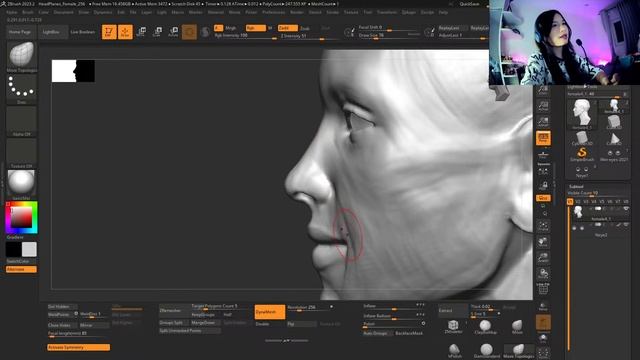Select the Move brush in bottom shelf
The height and width of the screenshot is (360, 640).
coord(517,327)
